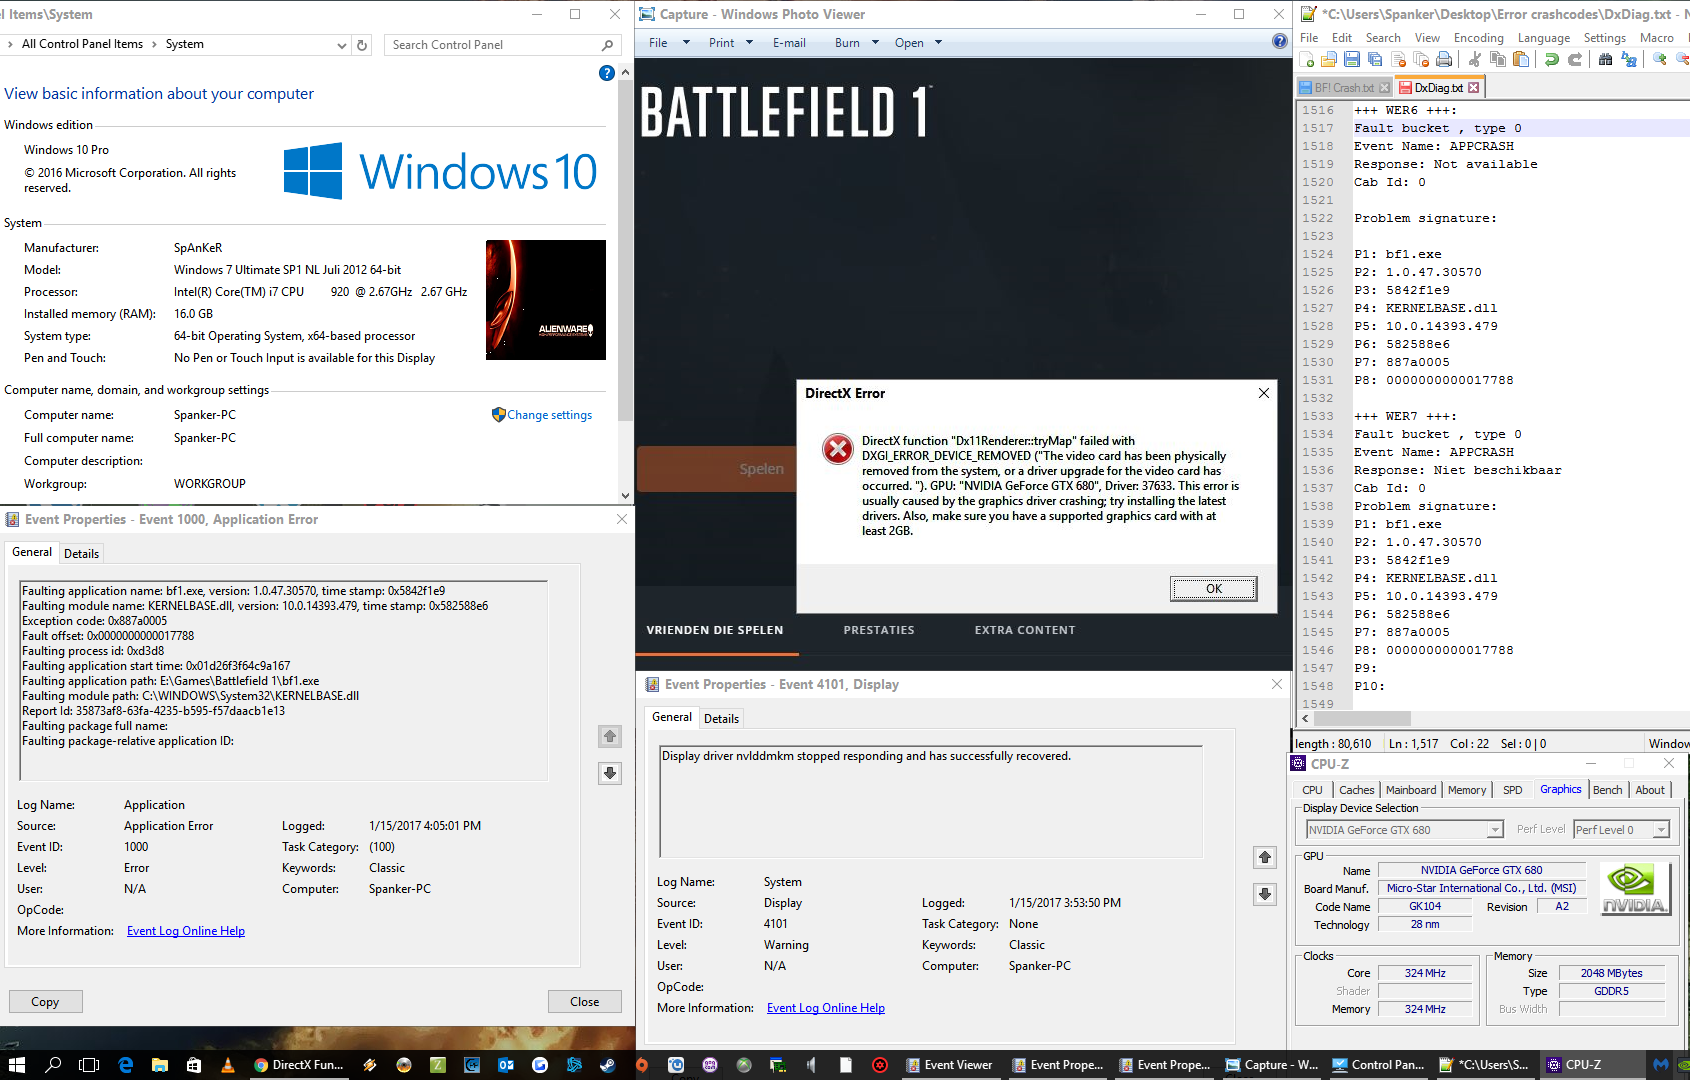This screenshot has height=1080, width=1690.
Task: Open the Perf Level dropdown in CPU-Z
Action: coord(1621,830)
